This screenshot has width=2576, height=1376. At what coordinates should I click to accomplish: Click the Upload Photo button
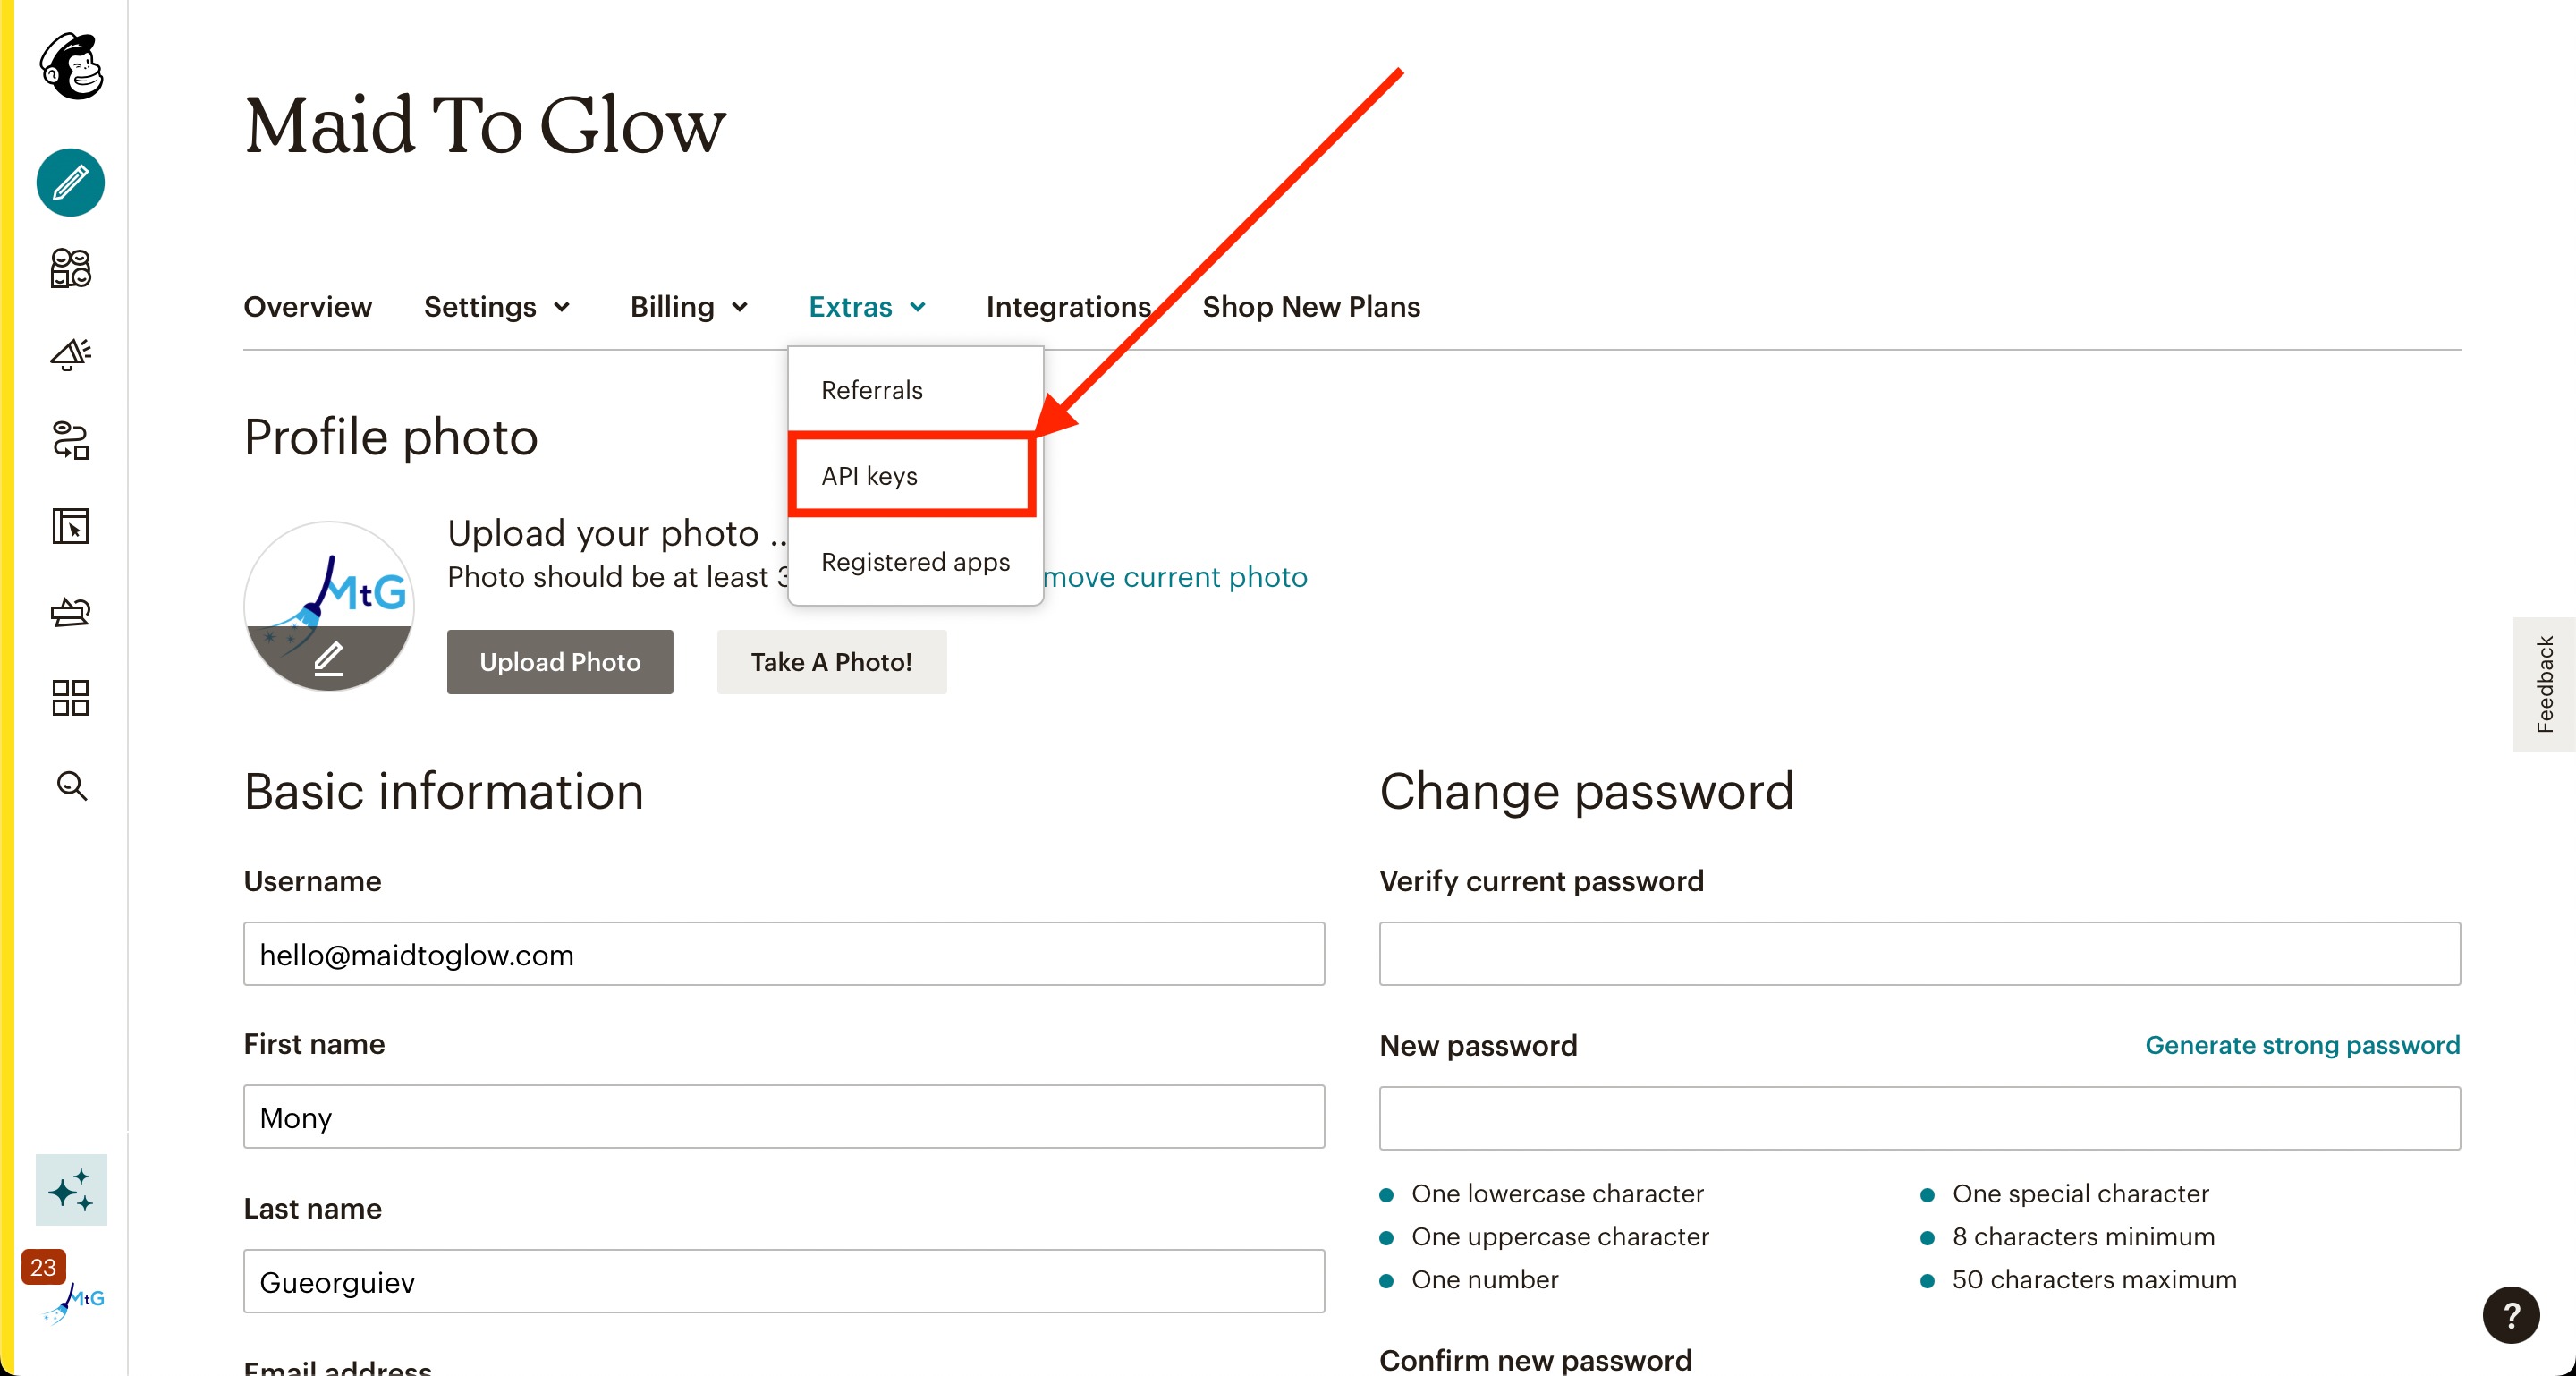click(560, 662)
